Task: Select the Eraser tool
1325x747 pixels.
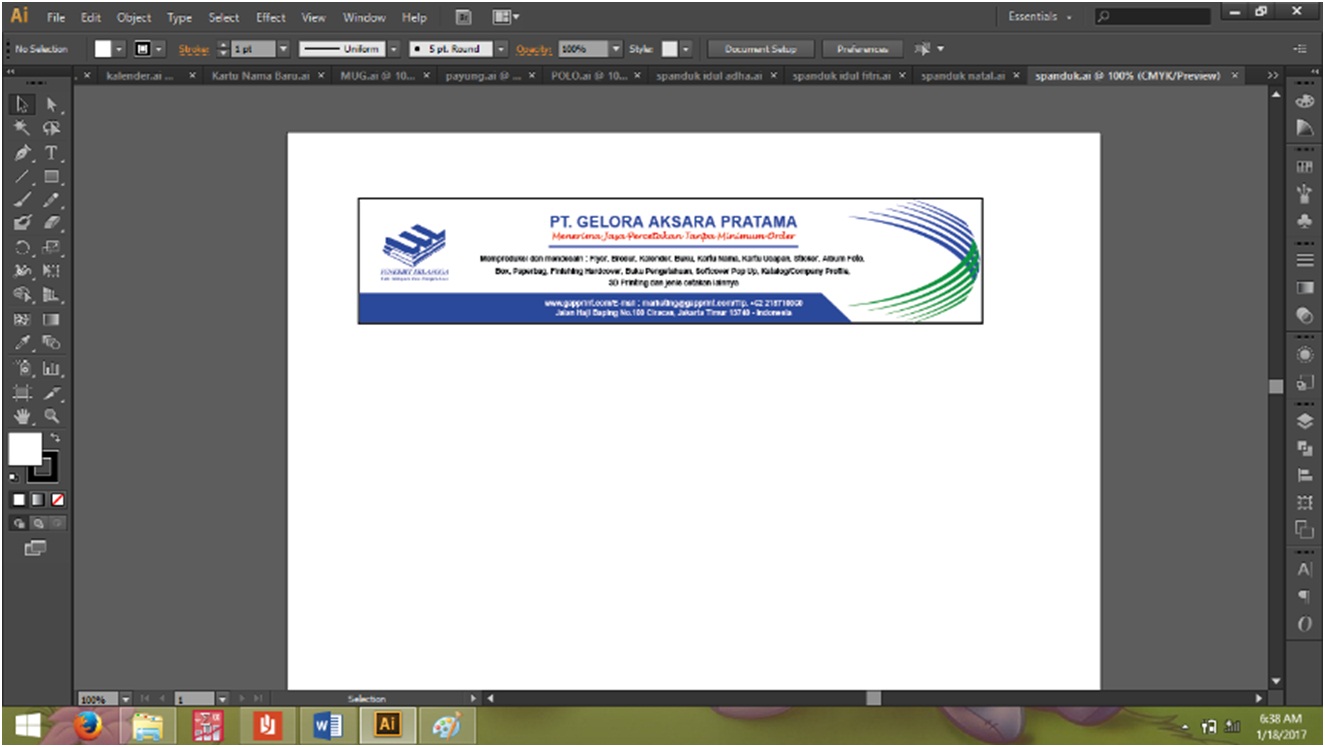Action: click(x=52, y=223)
